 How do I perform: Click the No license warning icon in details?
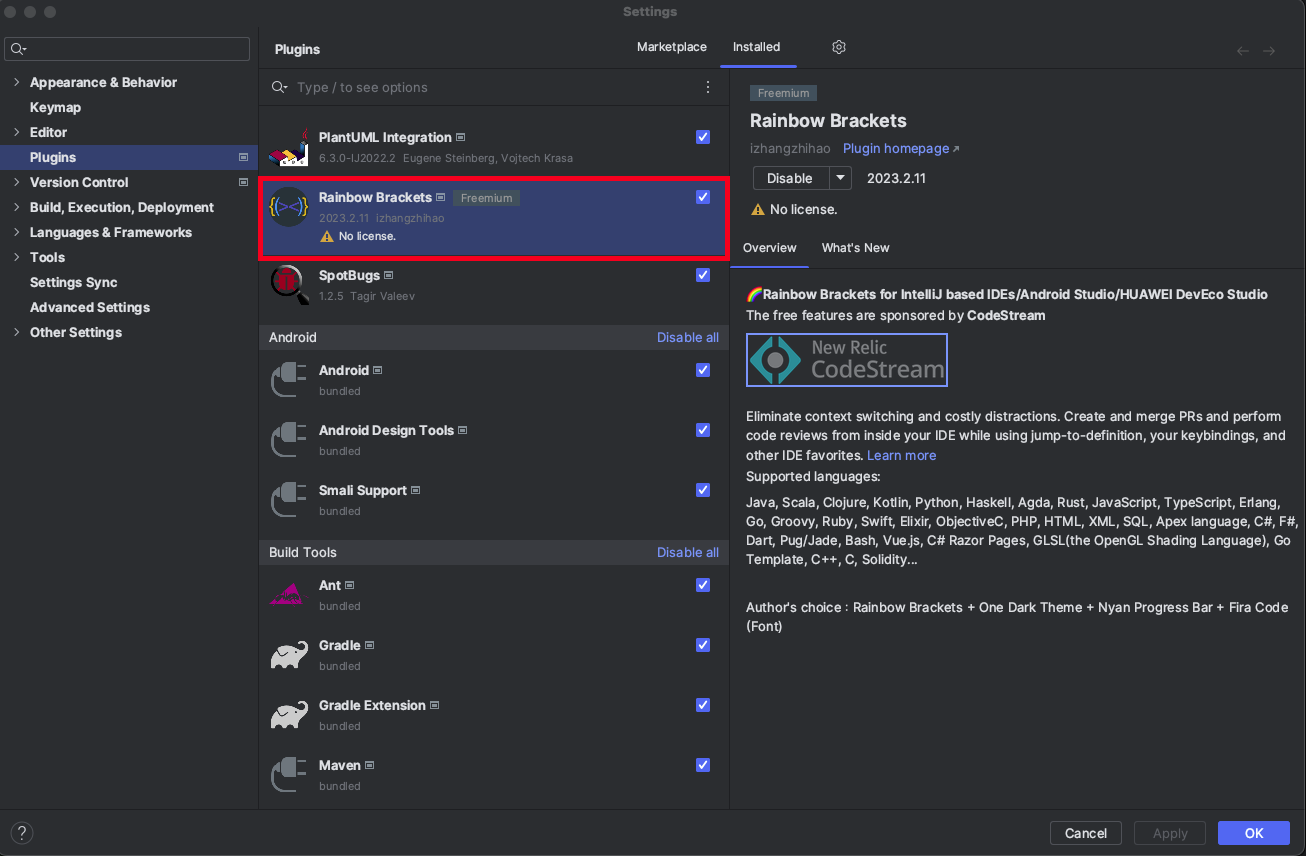758,209
